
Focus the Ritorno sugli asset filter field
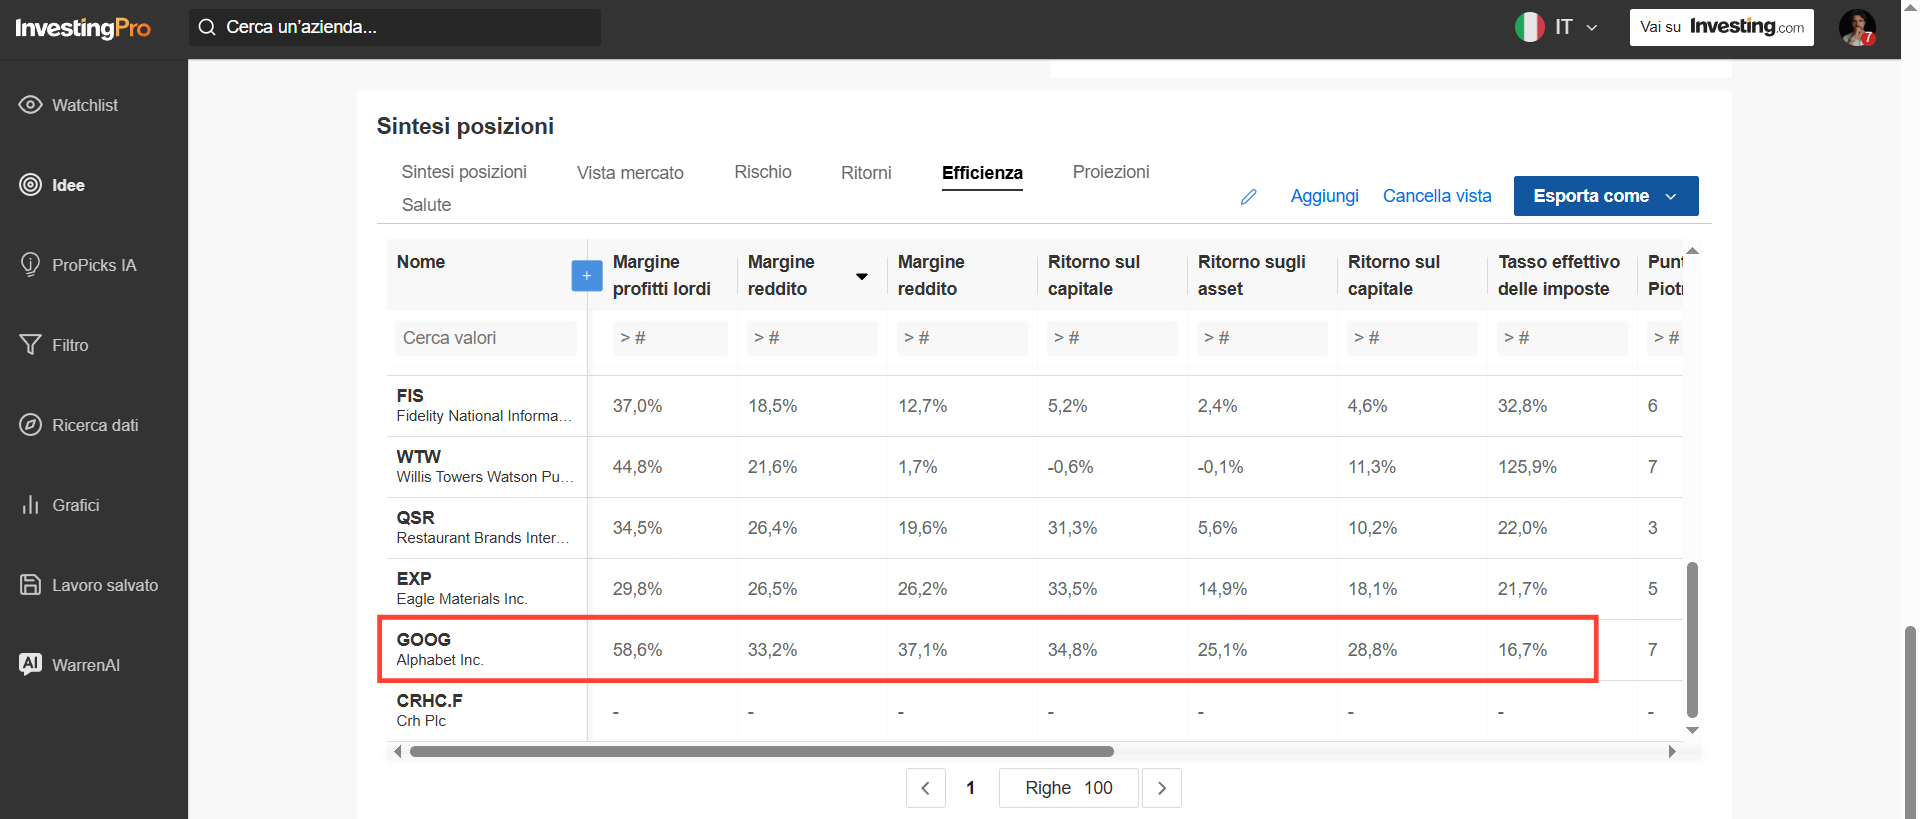click(1262, 338)
